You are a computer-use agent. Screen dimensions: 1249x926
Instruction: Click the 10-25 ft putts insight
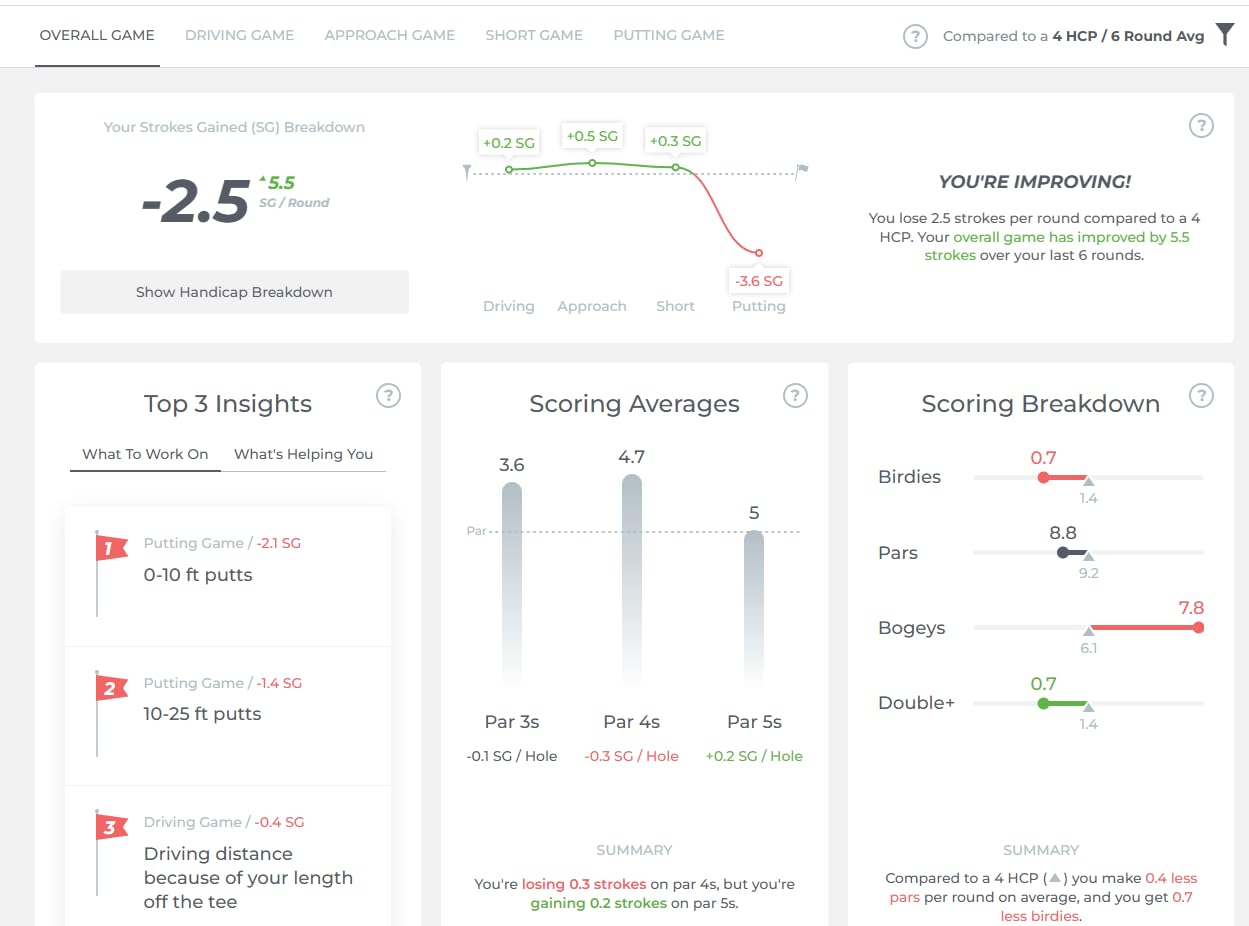(x=228, y=716)
